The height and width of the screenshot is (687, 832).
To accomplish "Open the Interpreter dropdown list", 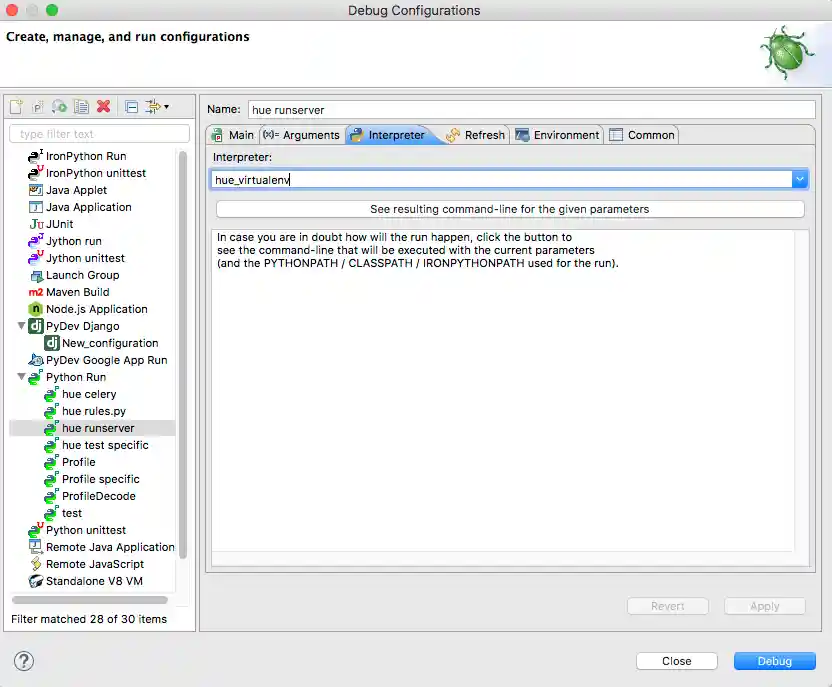I will click(x=800, y=179).
